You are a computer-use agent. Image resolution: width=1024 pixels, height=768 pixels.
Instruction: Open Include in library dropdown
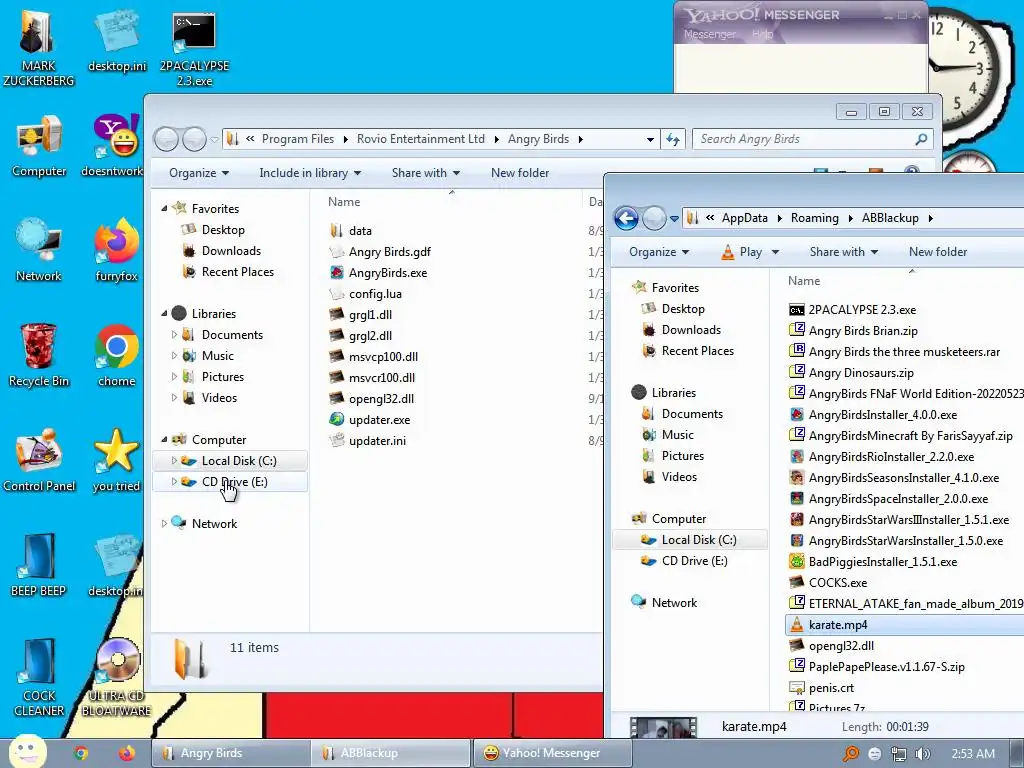tap(310, 173)
